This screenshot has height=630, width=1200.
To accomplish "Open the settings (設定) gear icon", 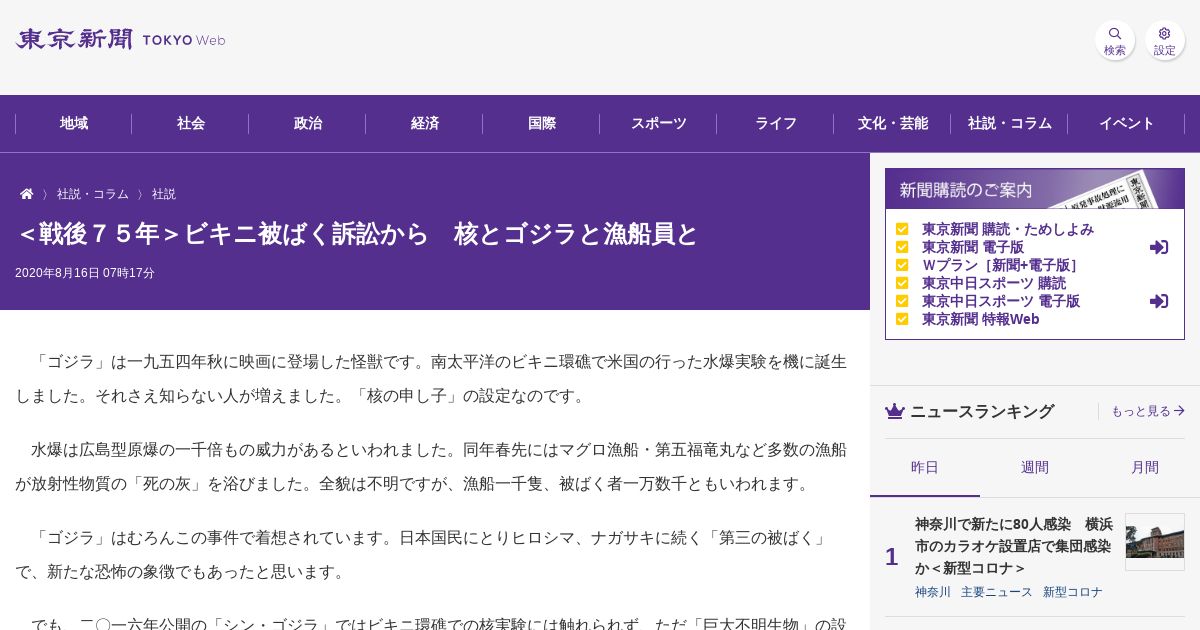I will 1165,40.
